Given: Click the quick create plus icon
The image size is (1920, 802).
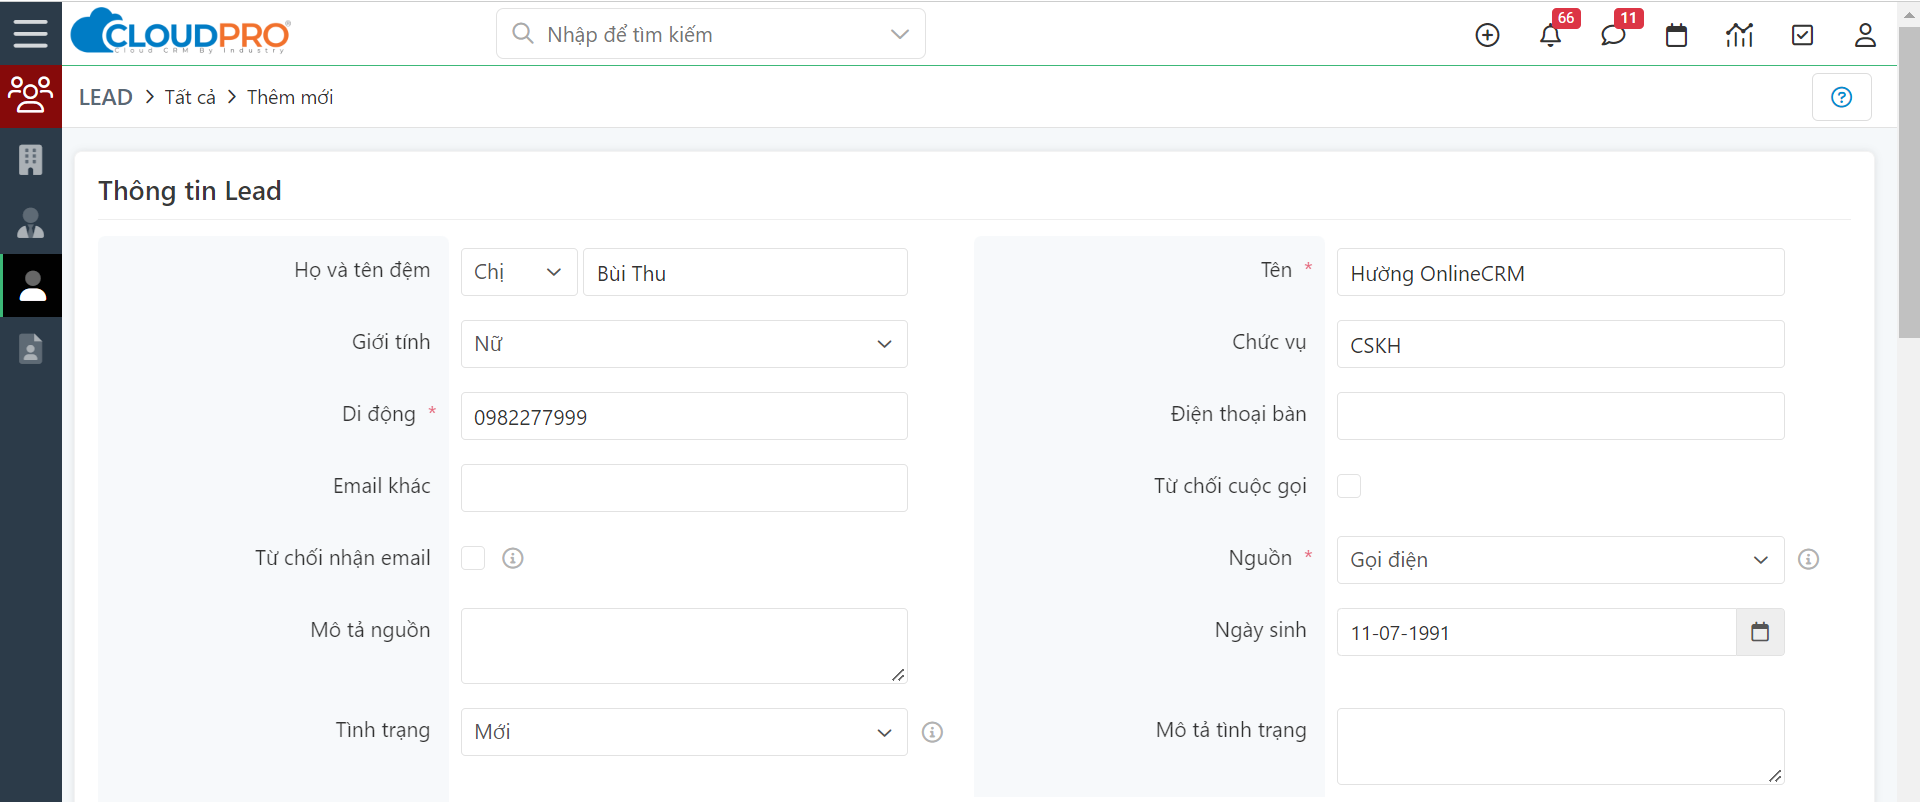Looking at the screenshot, I should click(1487, 35).
